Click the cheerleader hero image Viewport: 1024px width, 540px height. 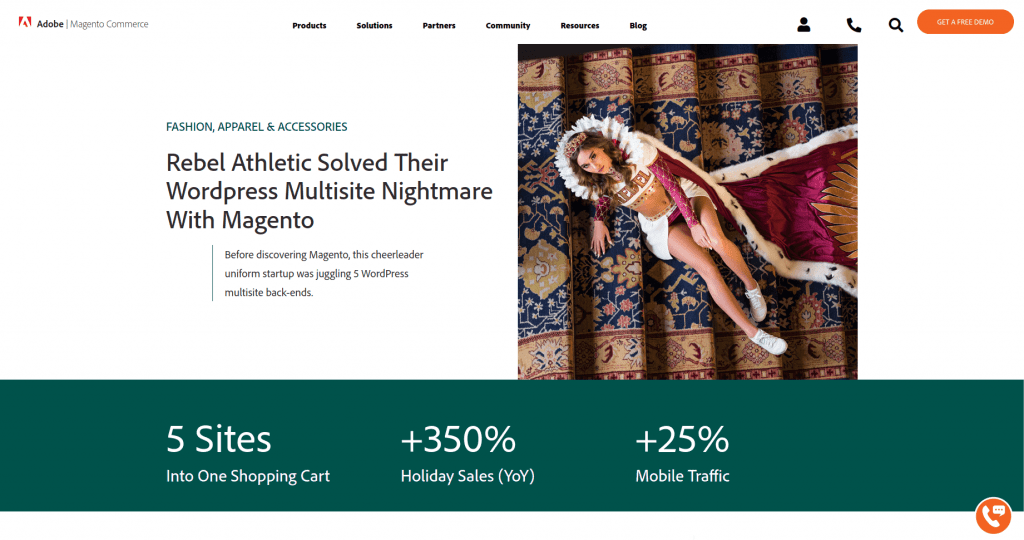[x=688, y=212]
